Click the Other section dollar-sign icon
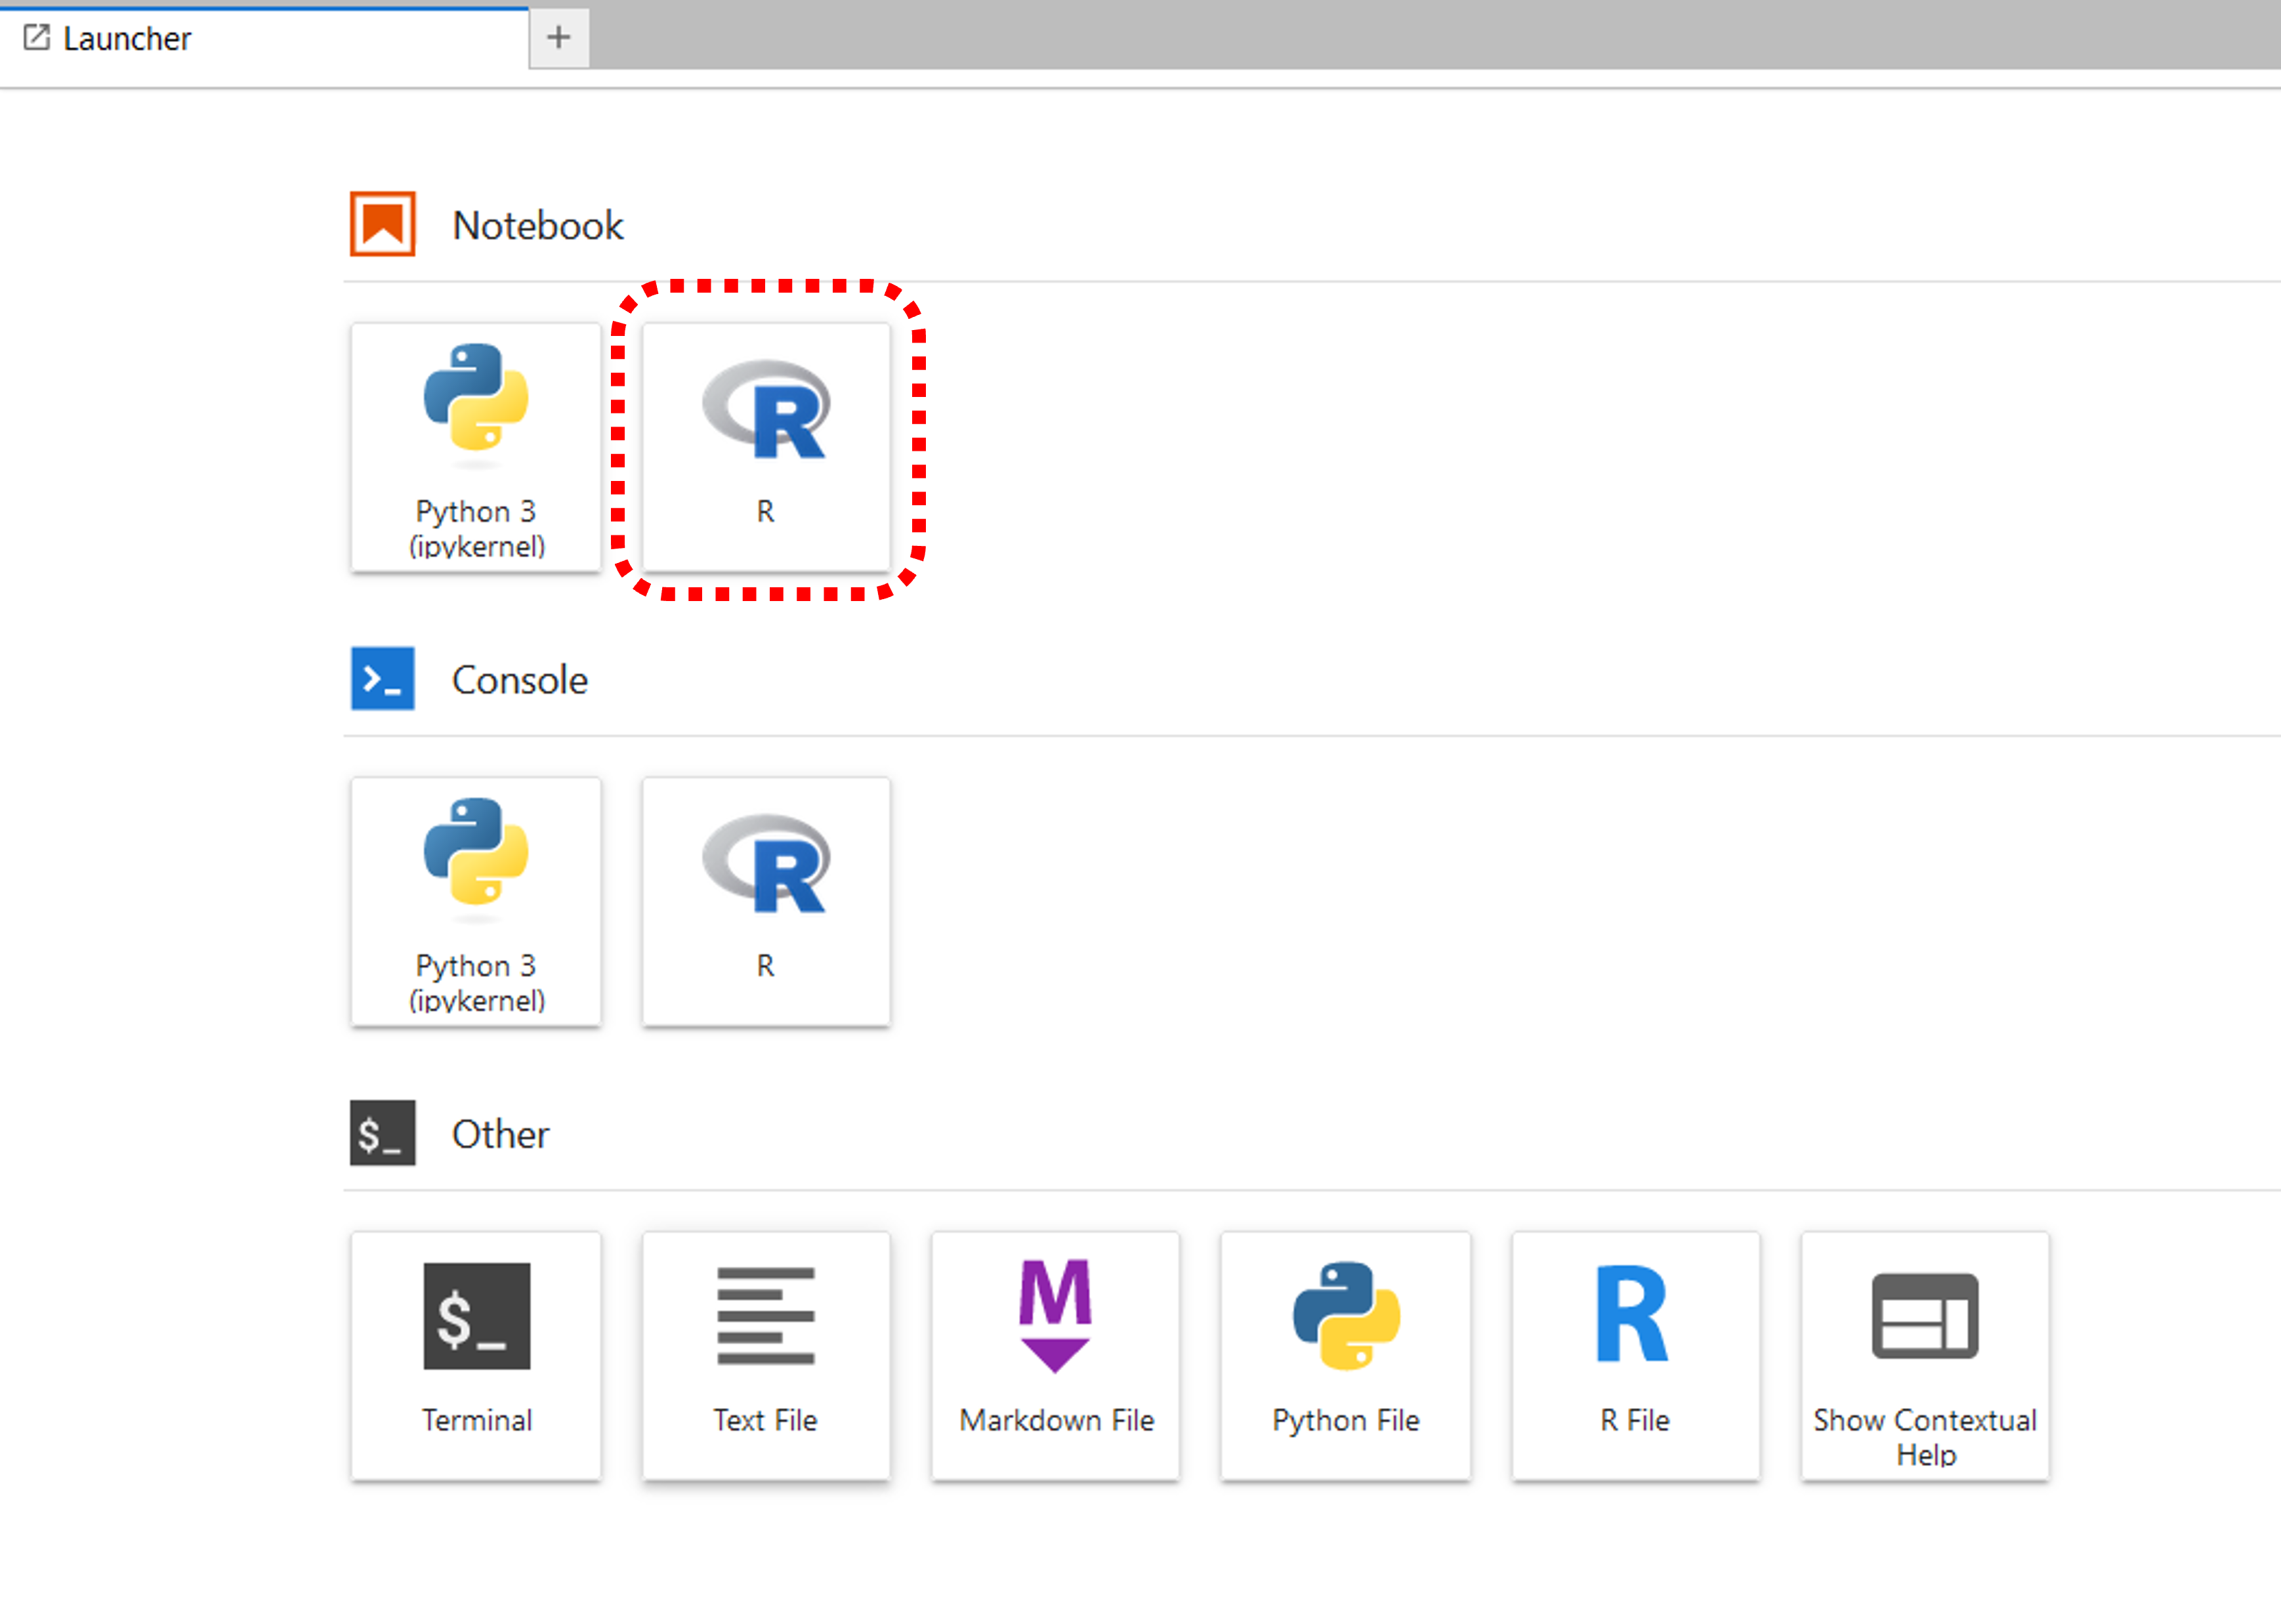This screenshot has width=2281, height=1624. (x=382, y=1133)
